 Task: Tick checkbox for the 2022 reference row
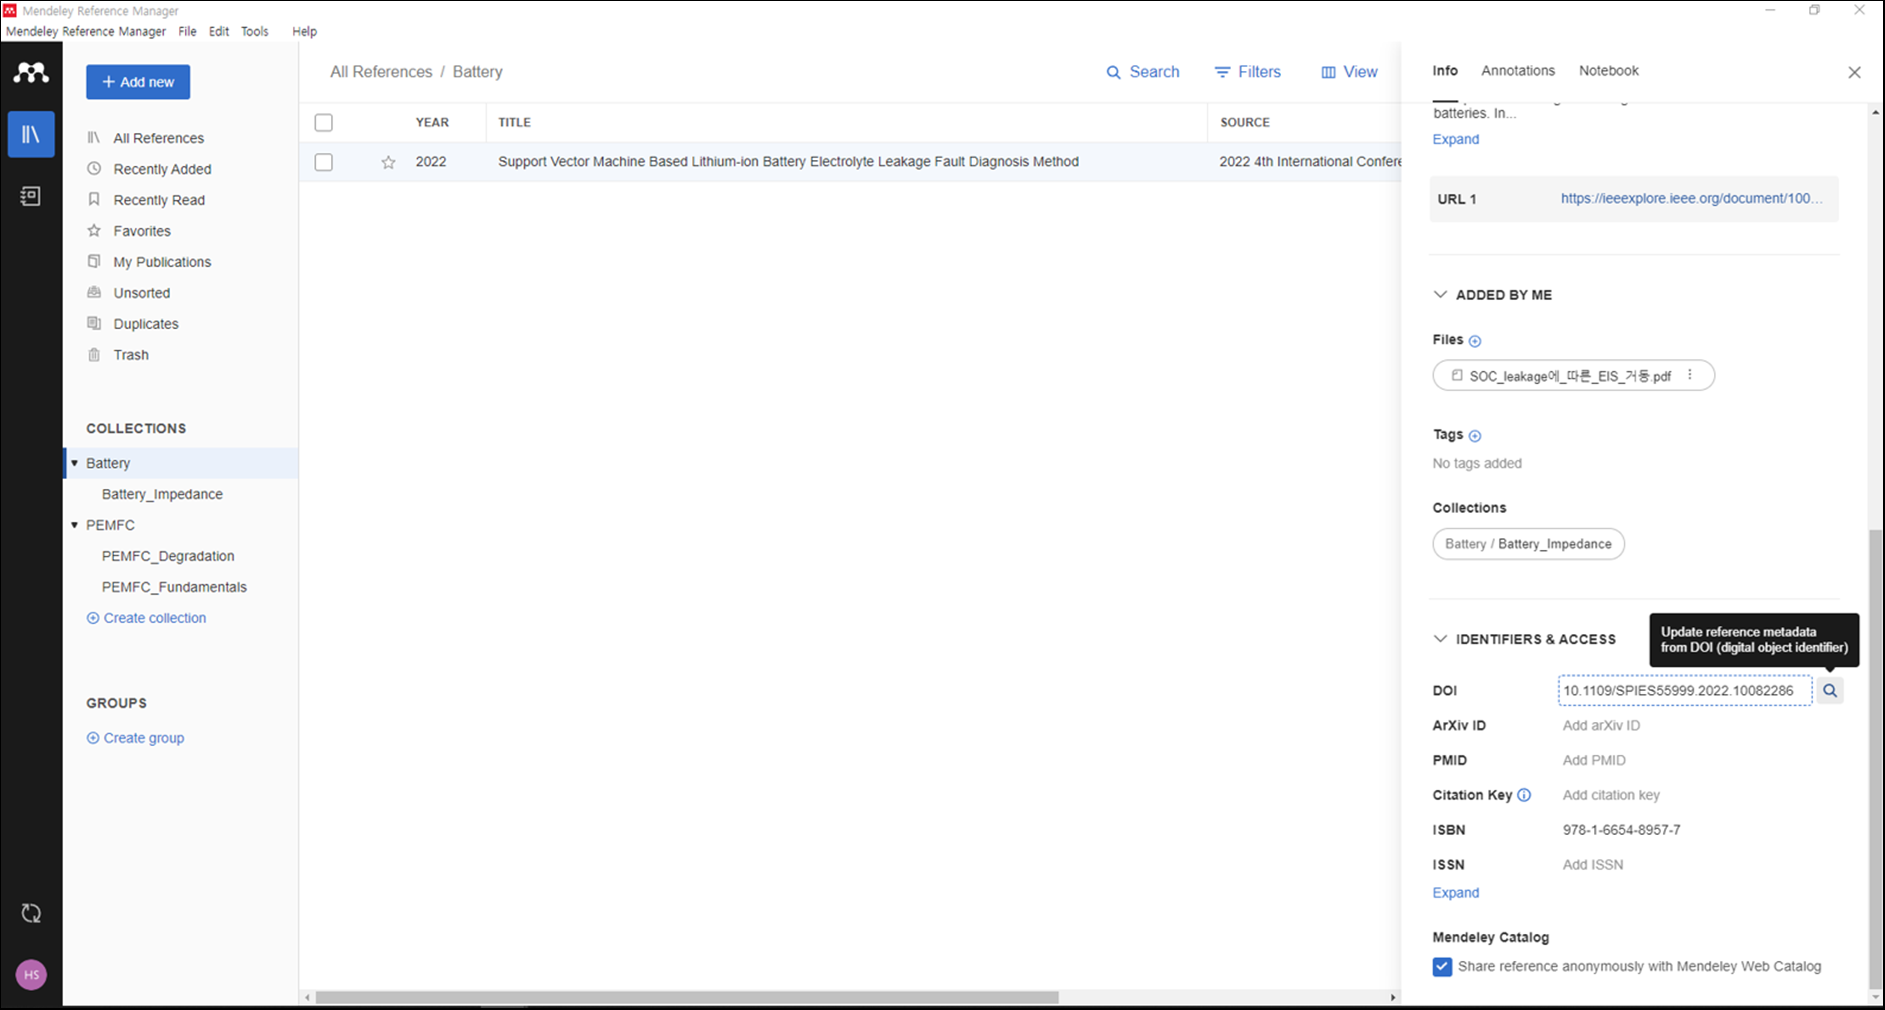pos(323,162)
